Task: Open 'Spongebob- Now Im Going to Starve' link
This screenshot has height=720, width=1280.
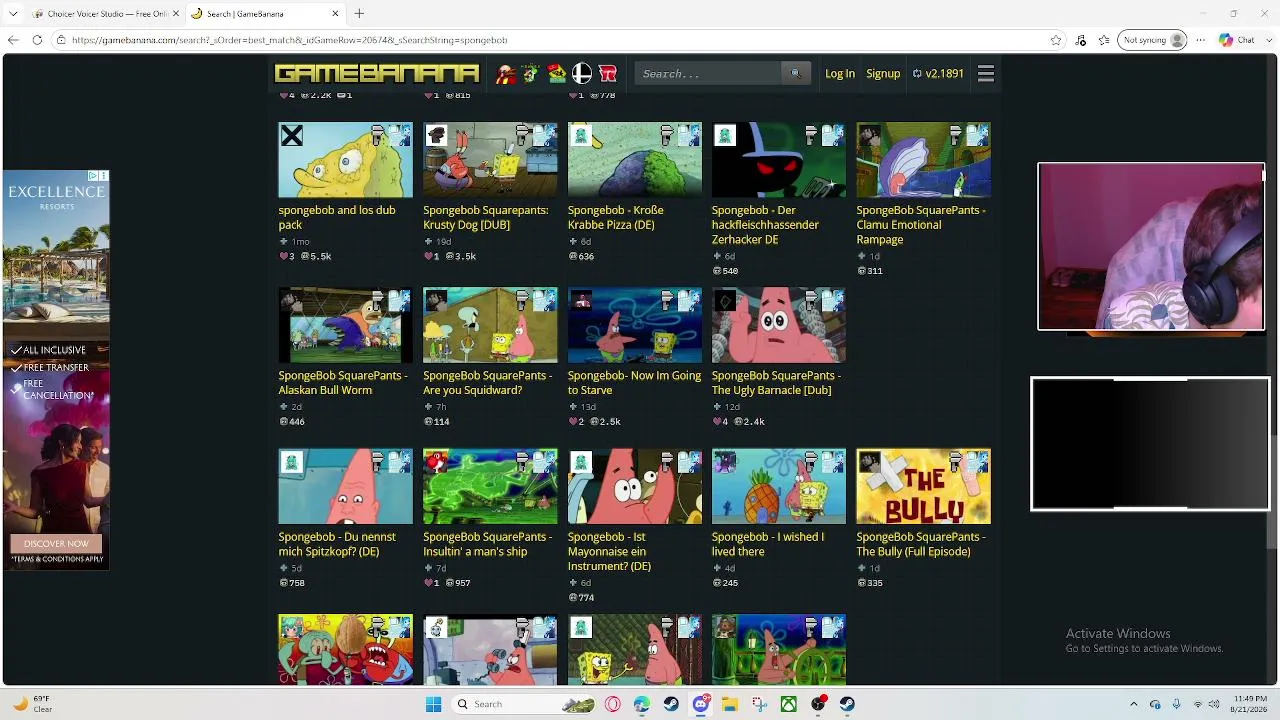Action: (634, 383)
